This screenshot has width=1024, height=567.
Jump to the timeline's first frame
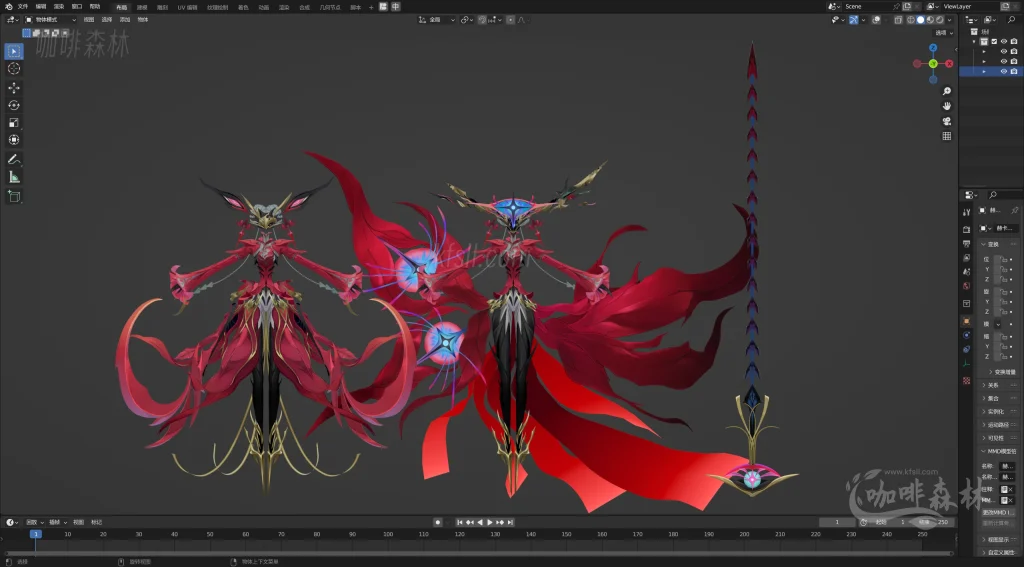click(x=460, y=522)
